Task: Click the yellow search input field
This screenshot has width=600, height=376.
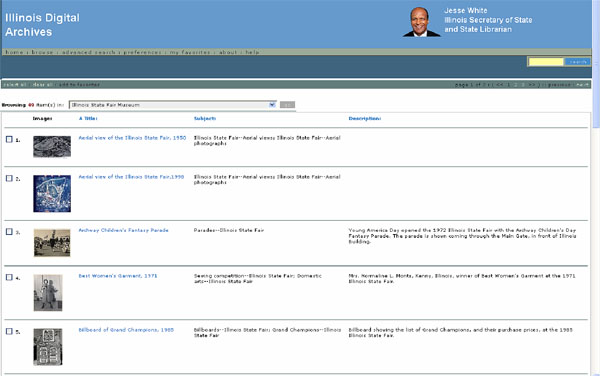Action: (x=546, y=62)
